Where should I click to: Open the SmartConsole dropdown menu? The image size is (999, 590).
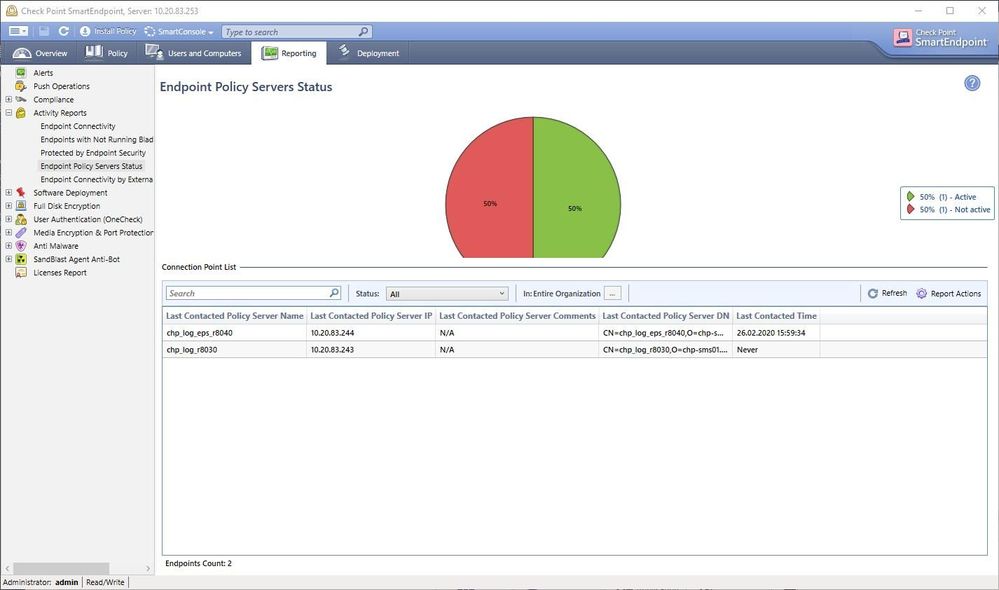pyautogui.click(x=179, y=32)
